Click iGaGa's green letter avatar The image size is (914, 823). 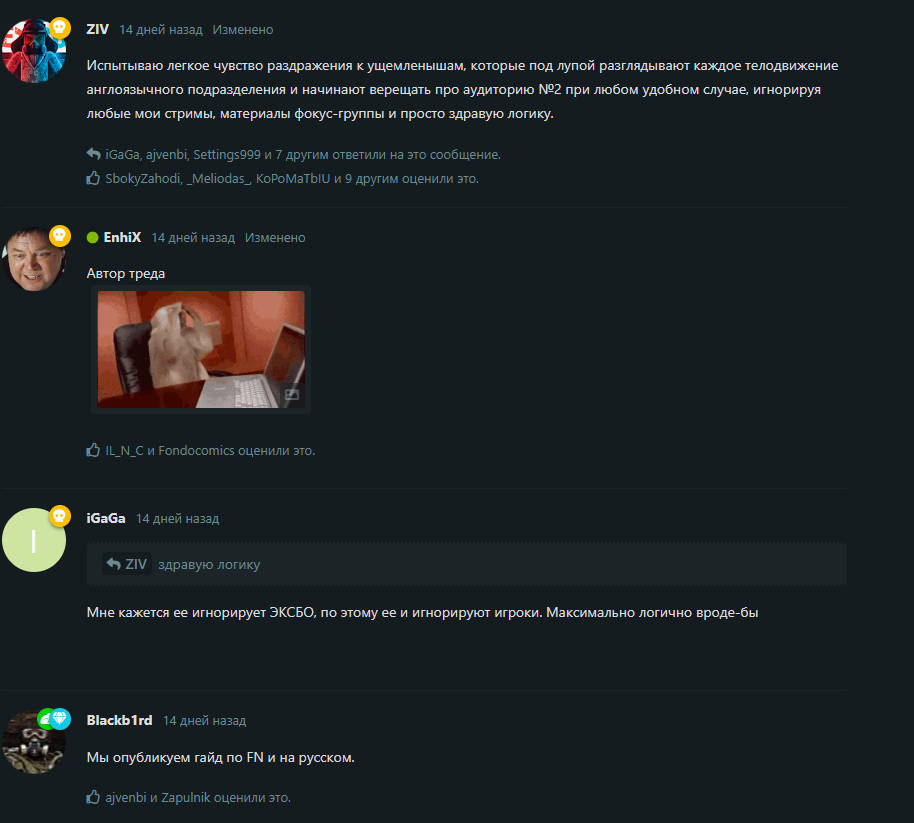coord(34,540)
